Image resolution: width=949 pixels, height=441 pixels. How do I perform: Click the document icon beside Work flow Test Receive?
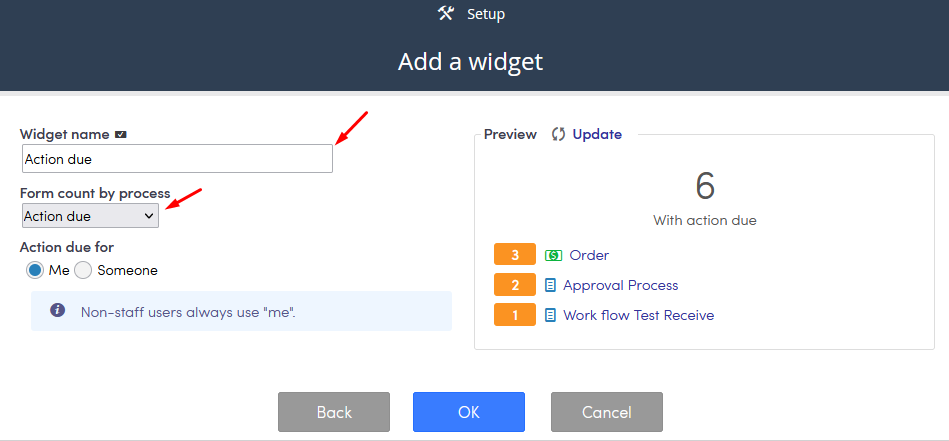[550, 315]
